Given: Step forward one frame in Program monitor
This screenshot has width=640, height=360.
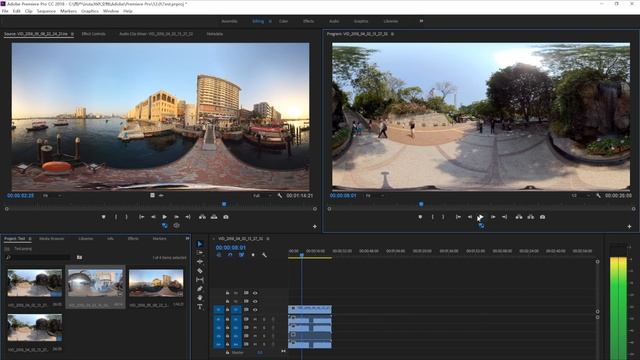Looking at the screenshot, I should [x=493, y=217].
